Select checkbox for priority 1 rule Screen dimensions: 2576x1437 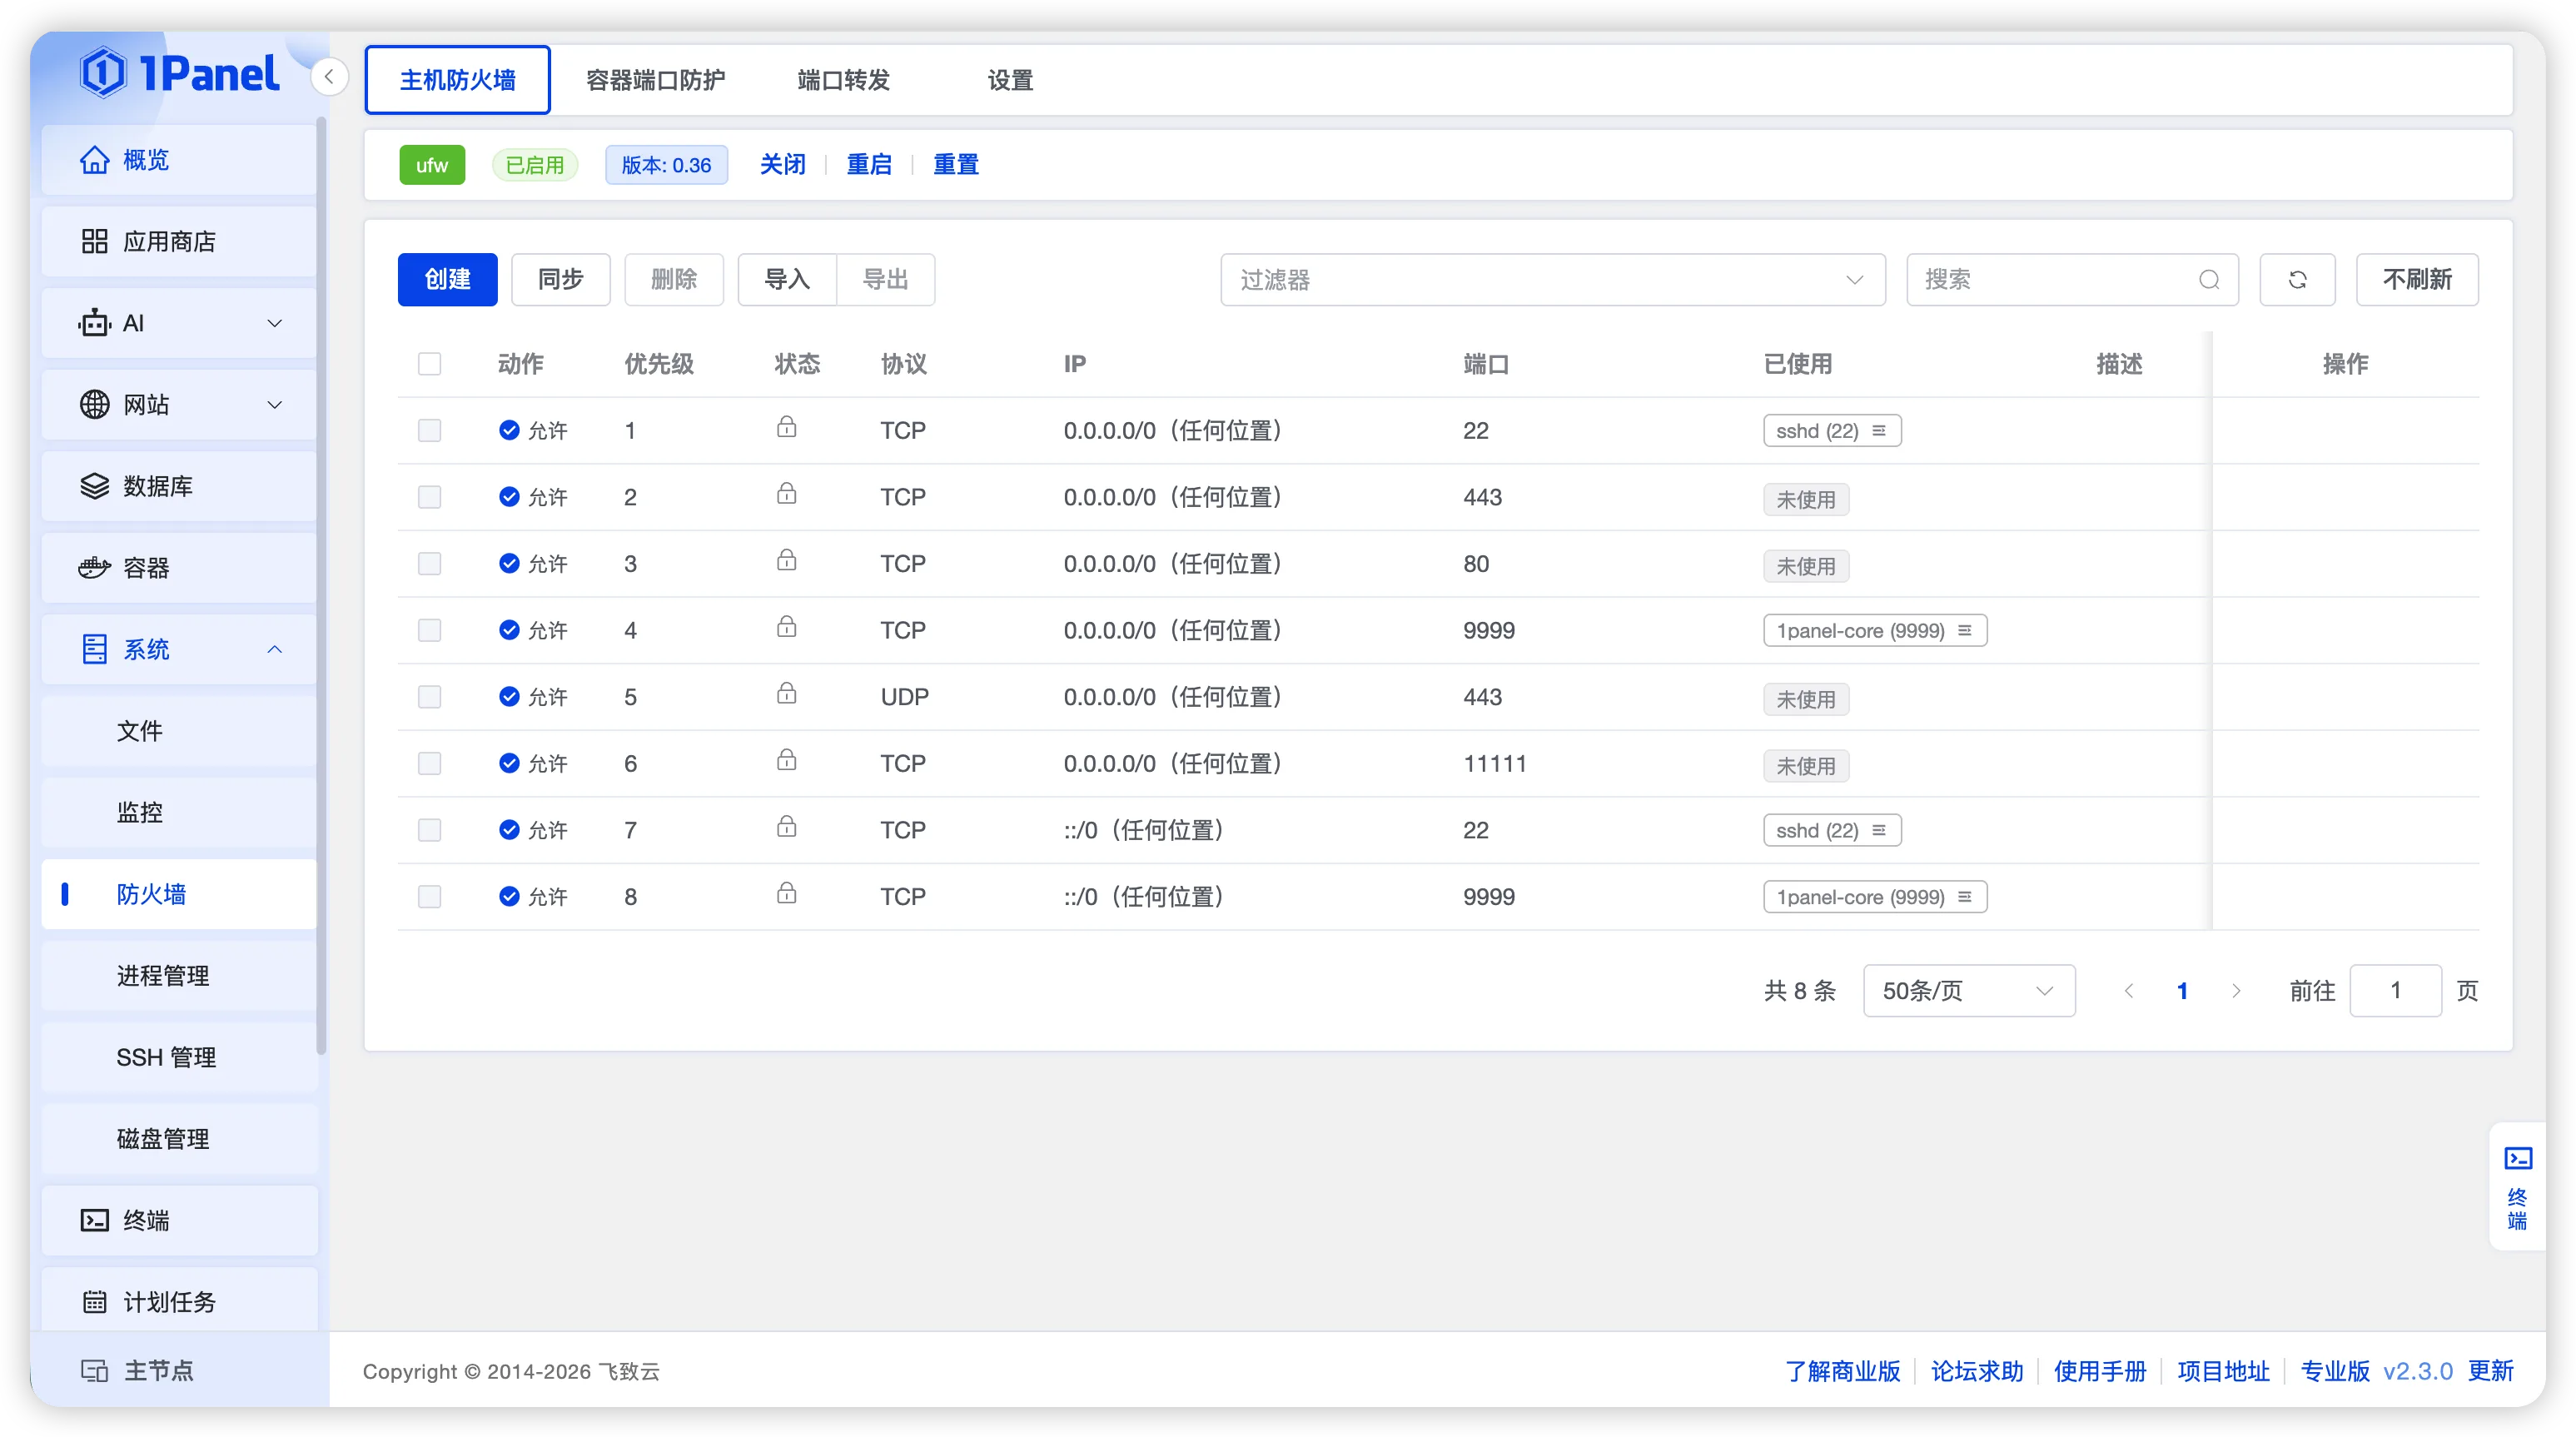click(x=429, y=431)
